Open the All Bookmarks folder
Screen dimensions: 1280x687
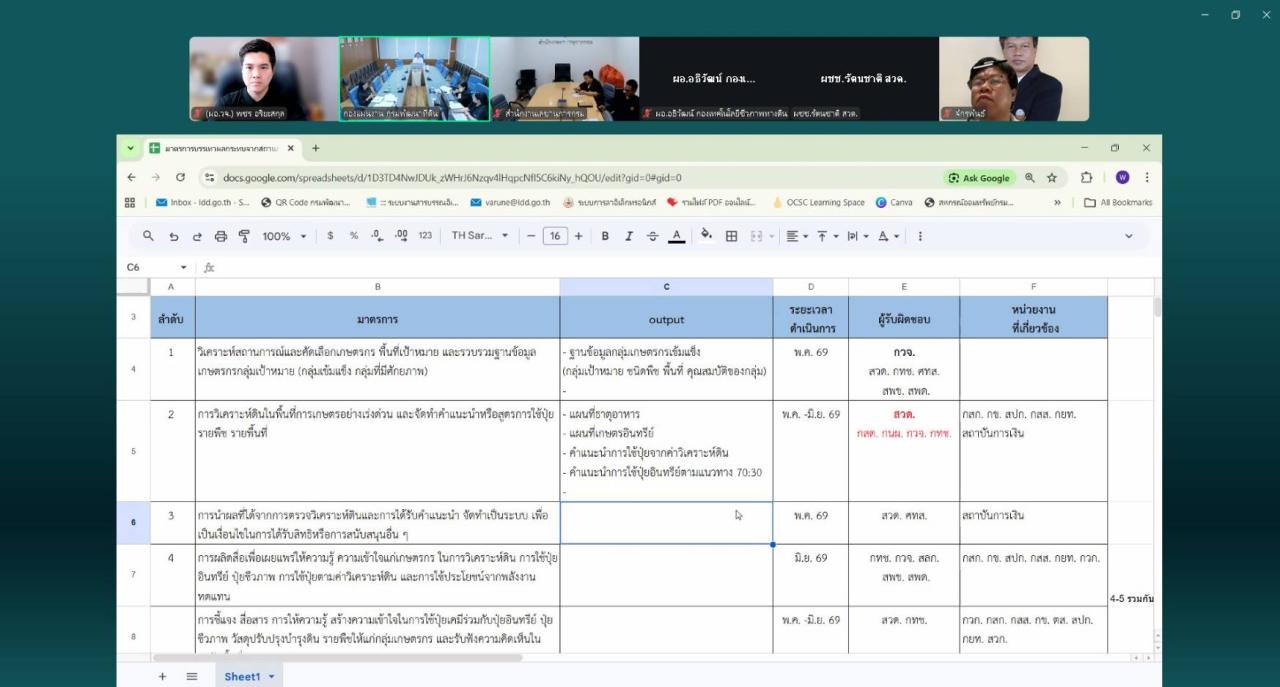pyautogui.click(x=1118, y=202)
